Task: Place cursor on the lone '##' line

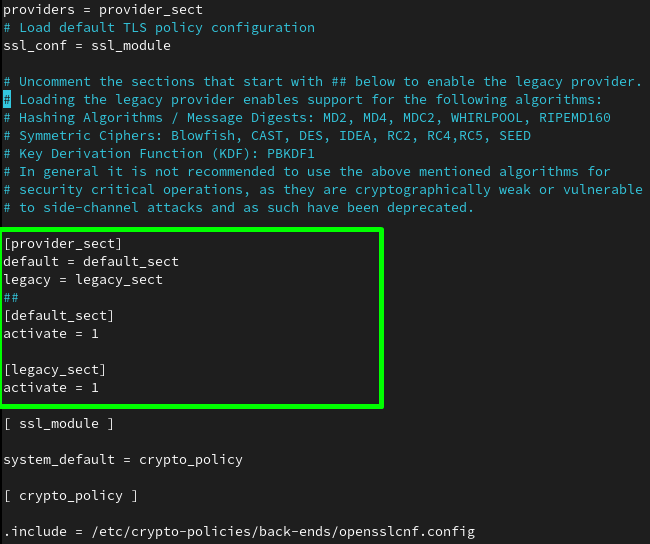Action: pos(11,297)
